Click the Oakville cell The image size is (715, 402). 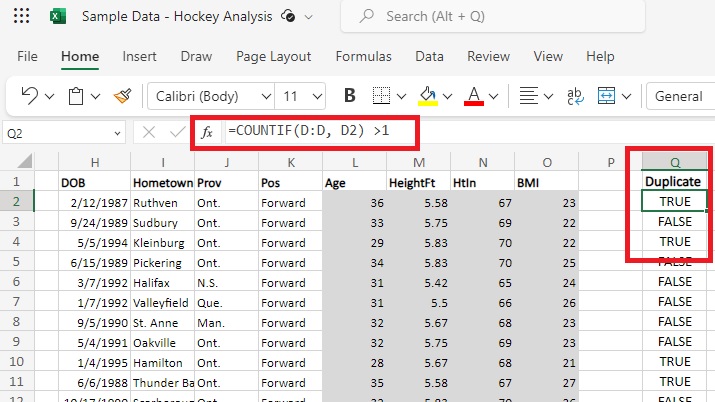[x=163, y=343]
